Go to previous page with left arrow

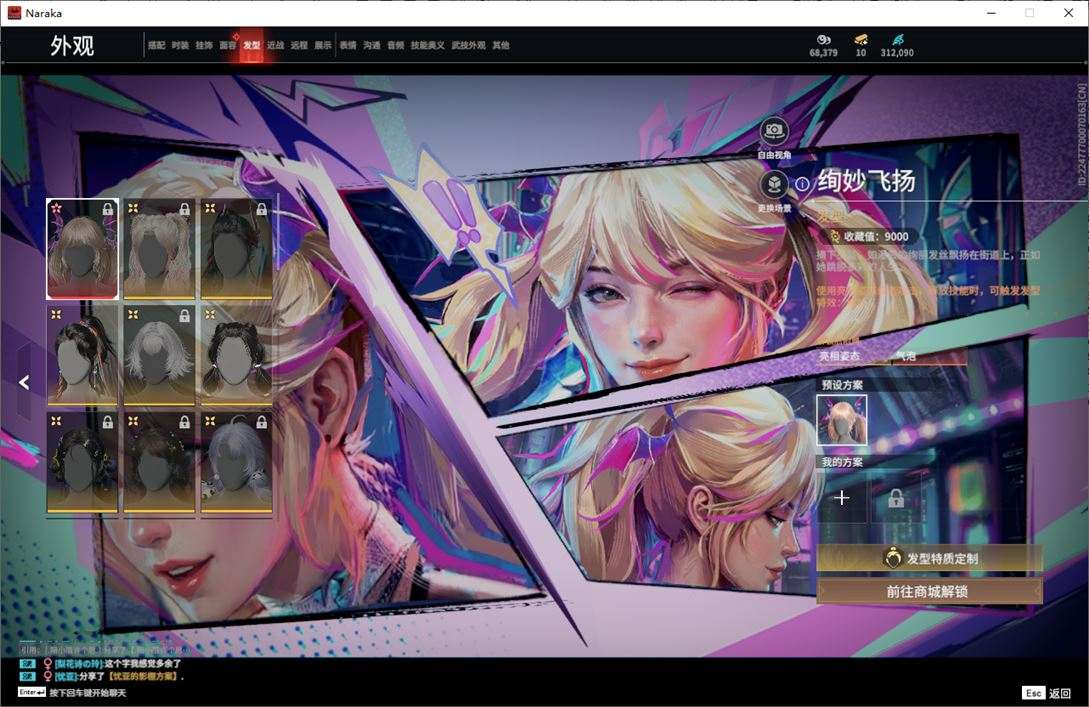tap(24, 382)
